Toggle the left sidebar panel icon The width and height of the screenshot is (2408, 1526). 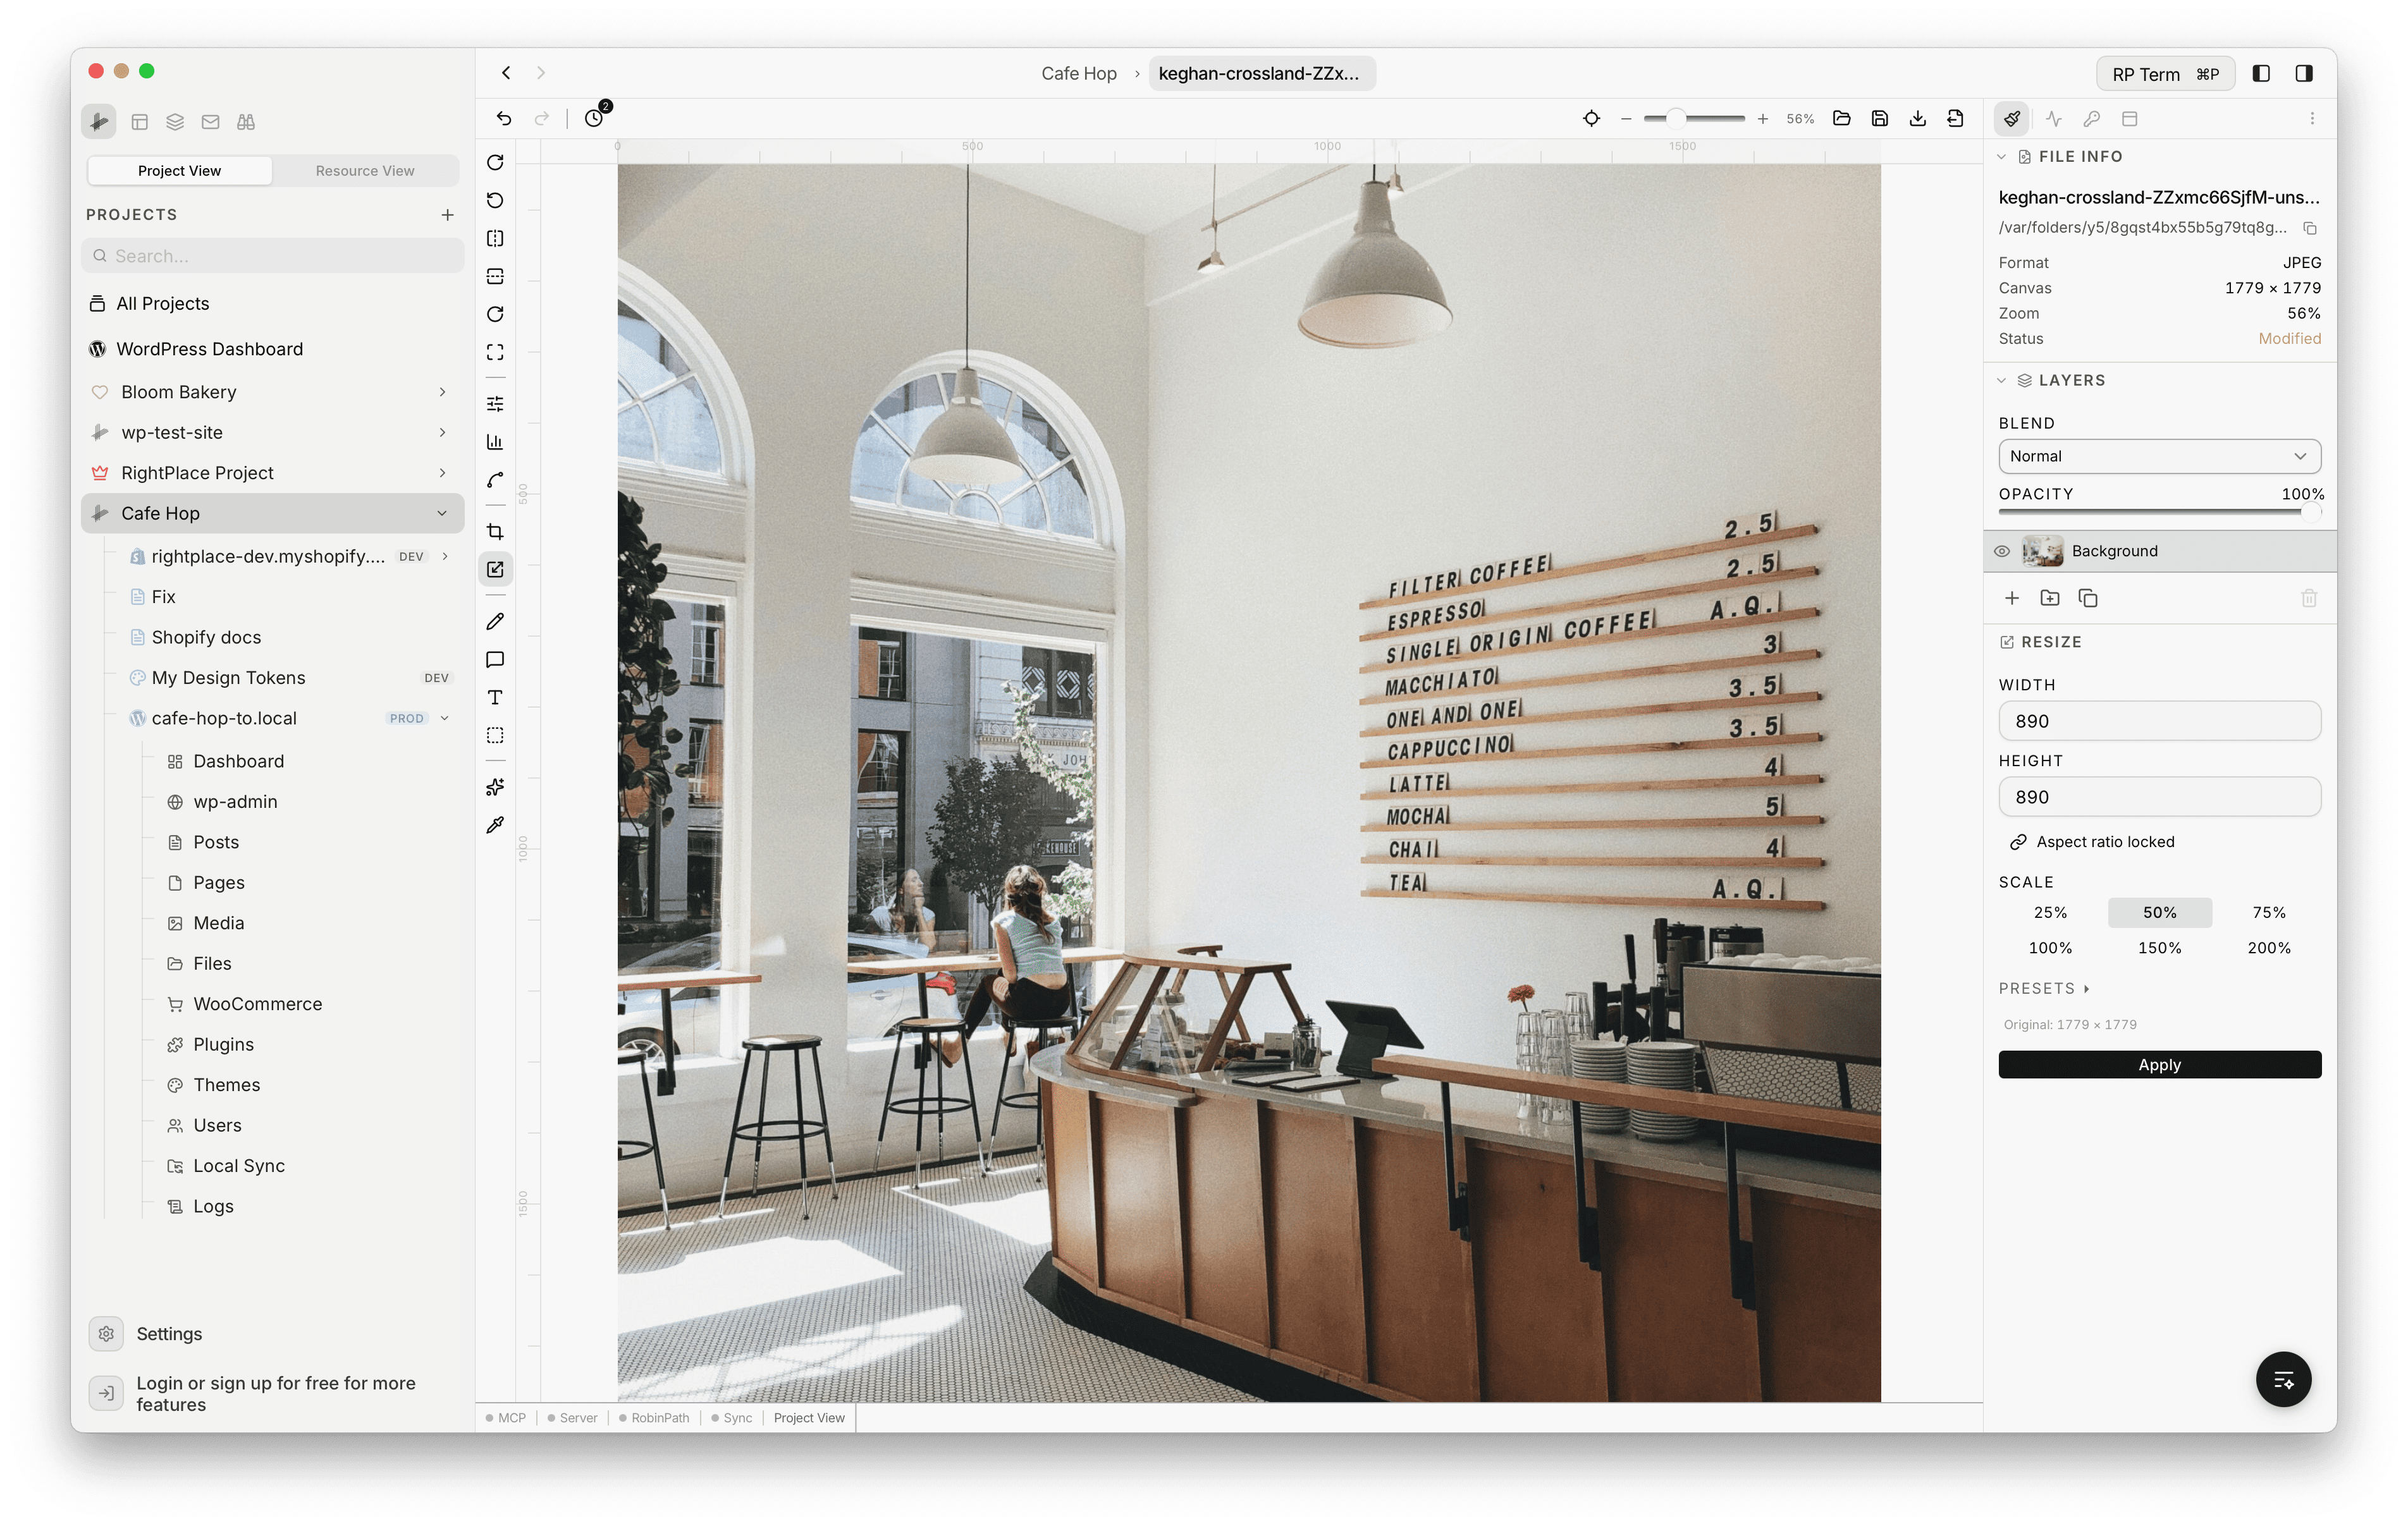pos(2262,73)
